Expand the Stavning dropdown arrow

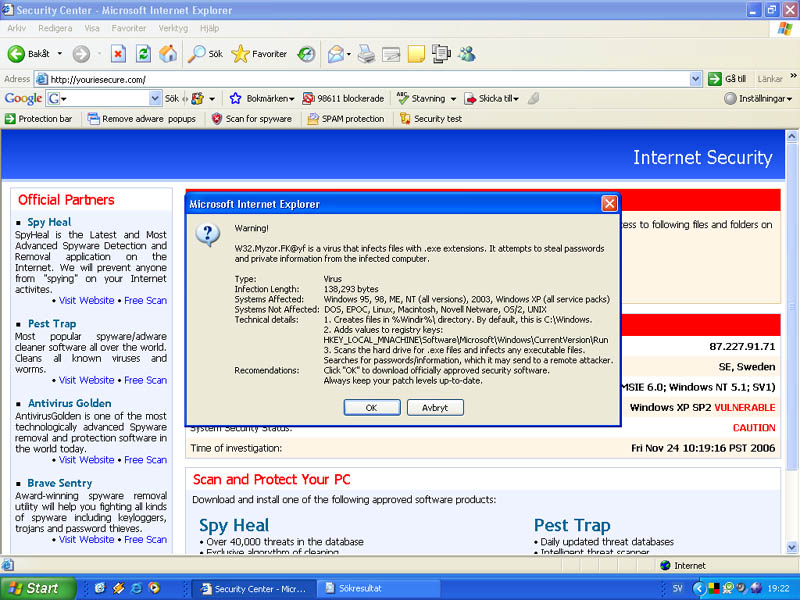click(x=453, y=98)
